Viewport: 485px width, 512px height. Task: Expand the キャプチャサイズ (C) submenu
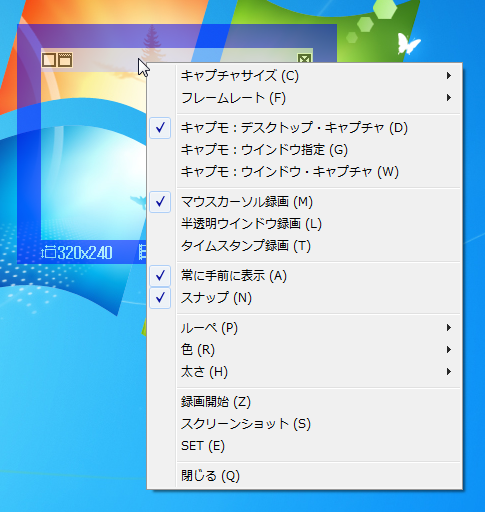tap(304, 76)
